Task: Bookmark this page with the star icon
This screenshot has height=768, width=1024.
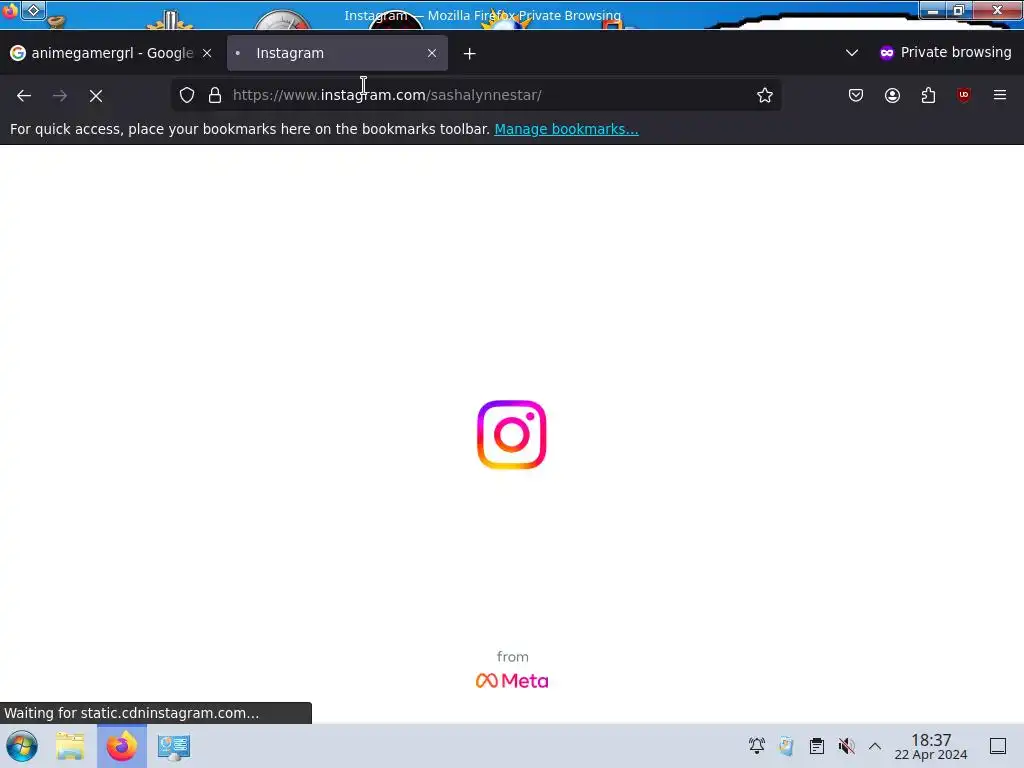Action: point(765,95)
